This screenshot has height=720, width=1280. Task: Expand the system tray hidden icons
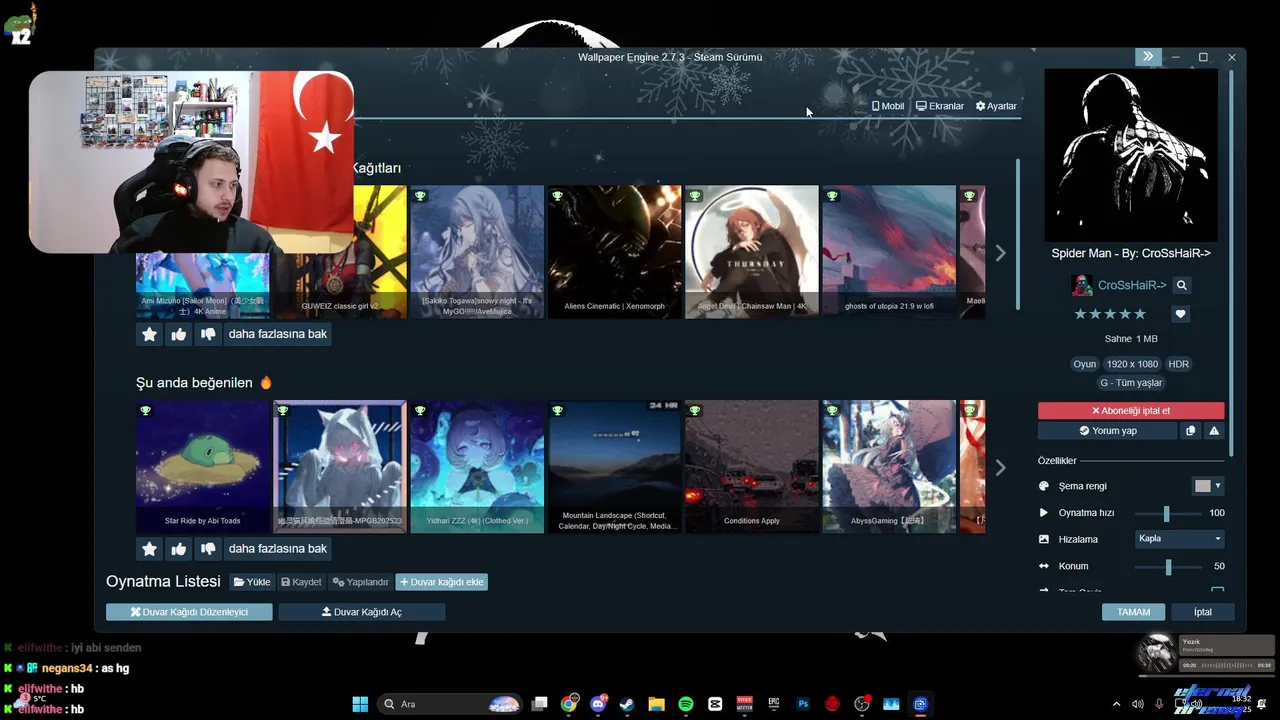pyautogui.click(x=1116, y=704)
